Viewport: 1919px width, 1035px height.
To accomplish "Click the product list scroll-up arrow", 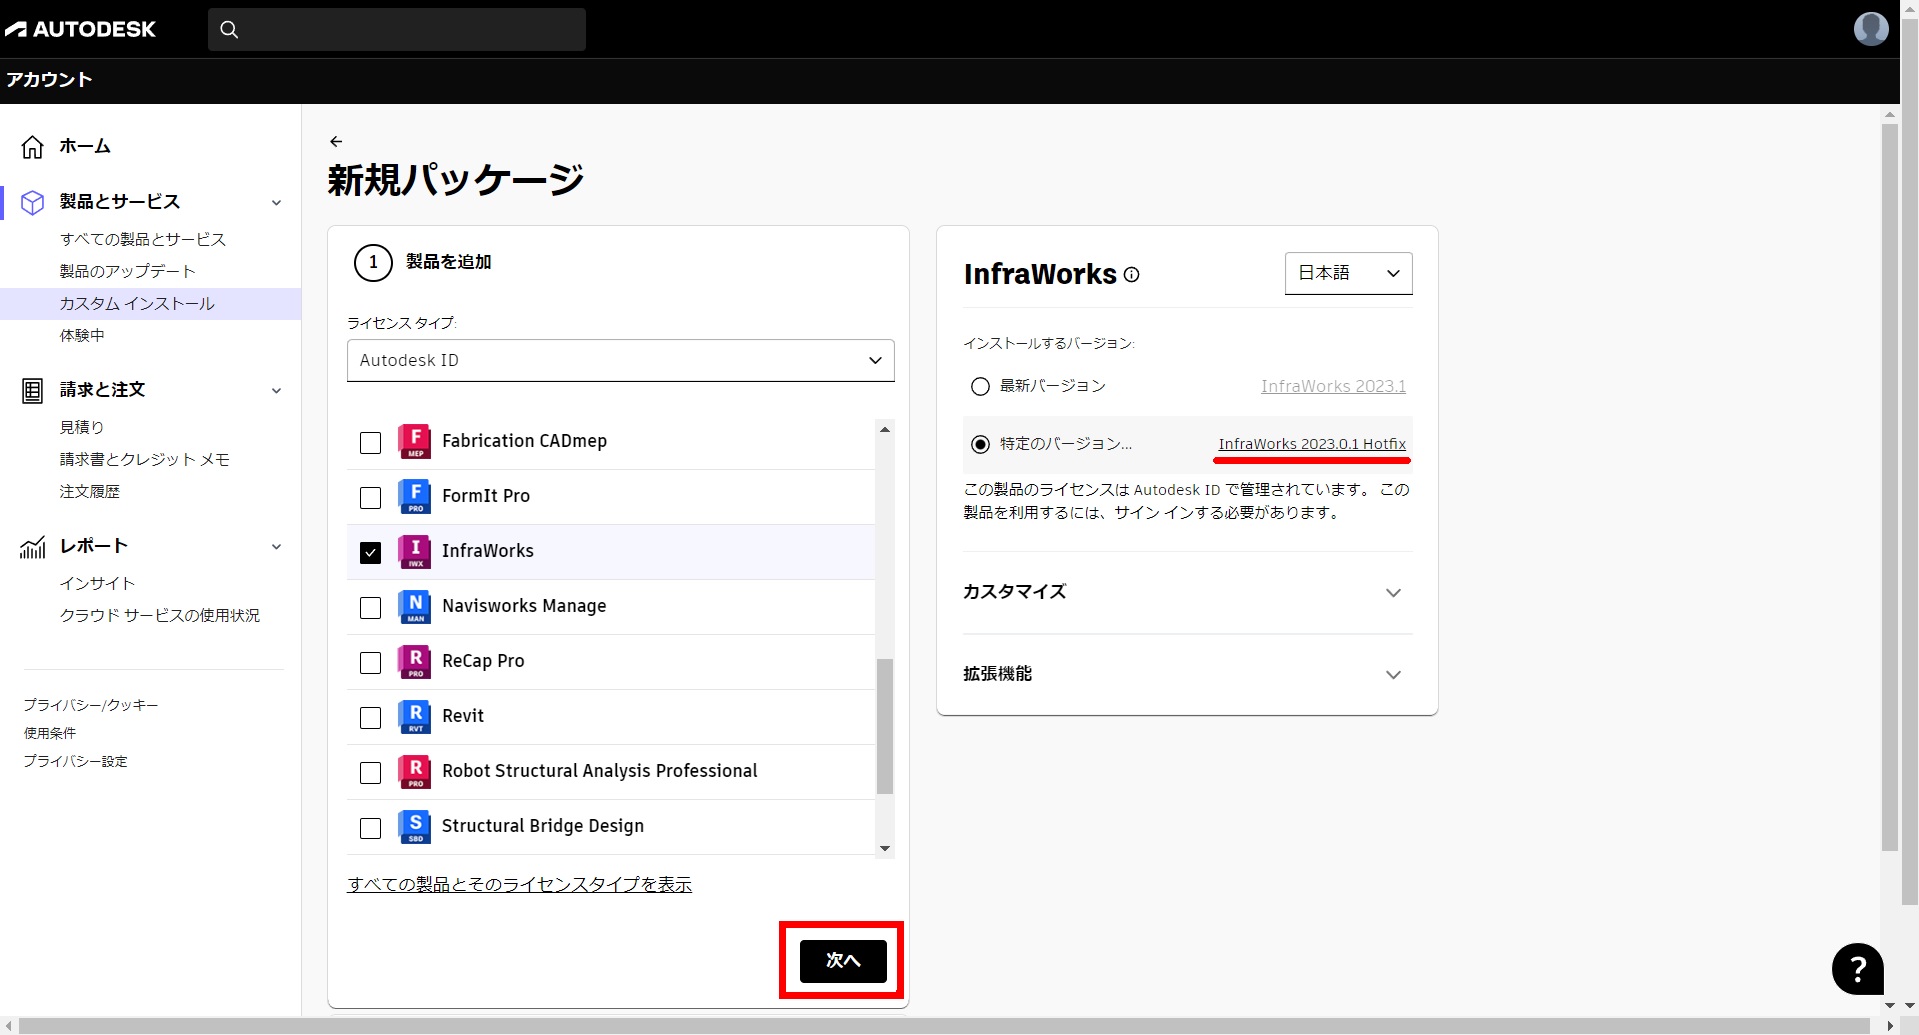I will 884,429.
